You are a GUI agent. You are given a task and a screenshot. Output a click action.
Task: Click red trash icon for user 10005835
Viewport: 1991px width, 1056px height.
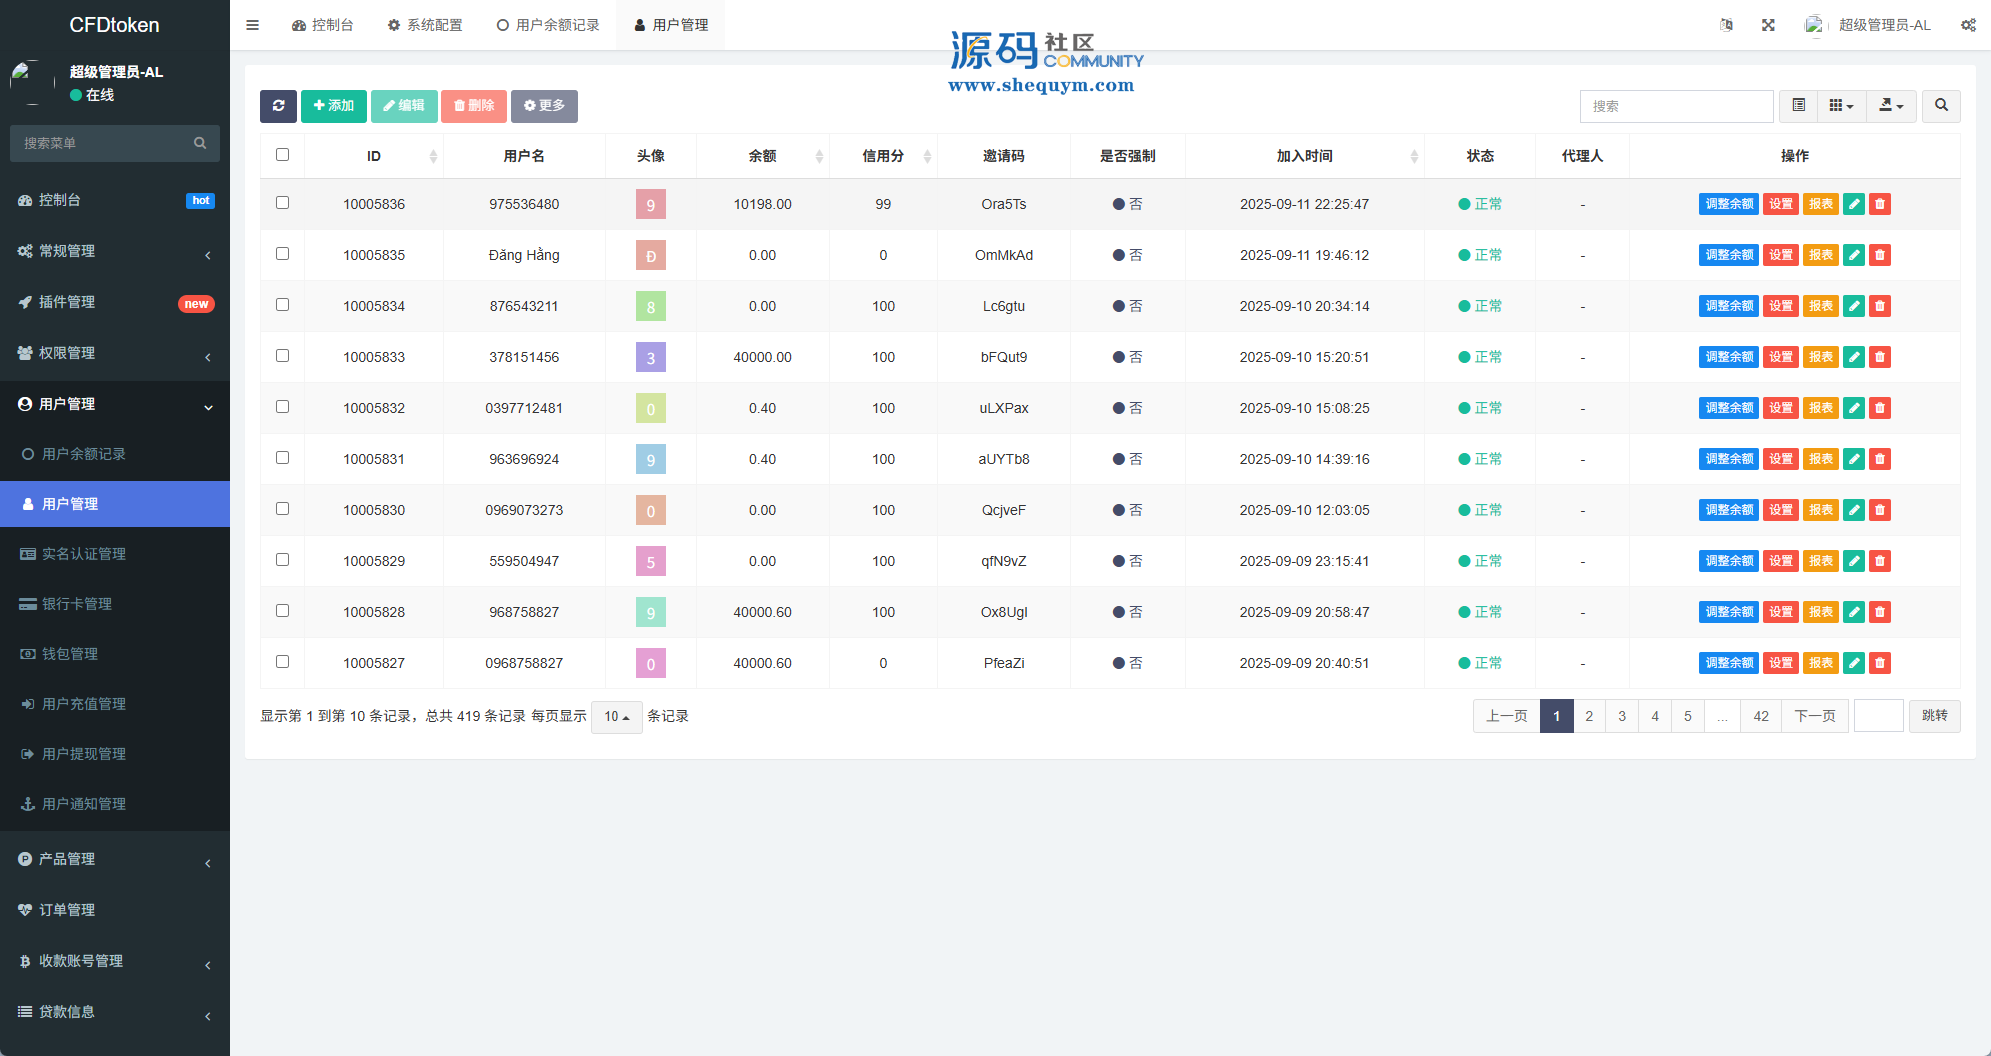pyautogui.click(x=1880, y=255)
